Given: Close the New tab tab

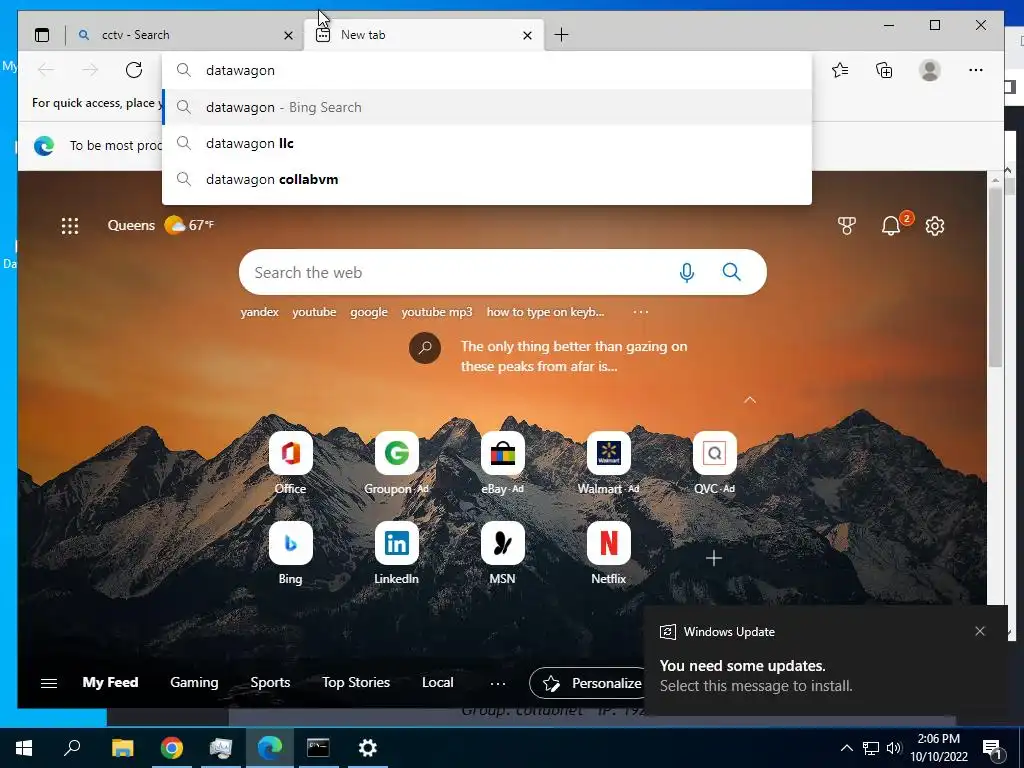Looking at the screenshot, I should 527,35.
